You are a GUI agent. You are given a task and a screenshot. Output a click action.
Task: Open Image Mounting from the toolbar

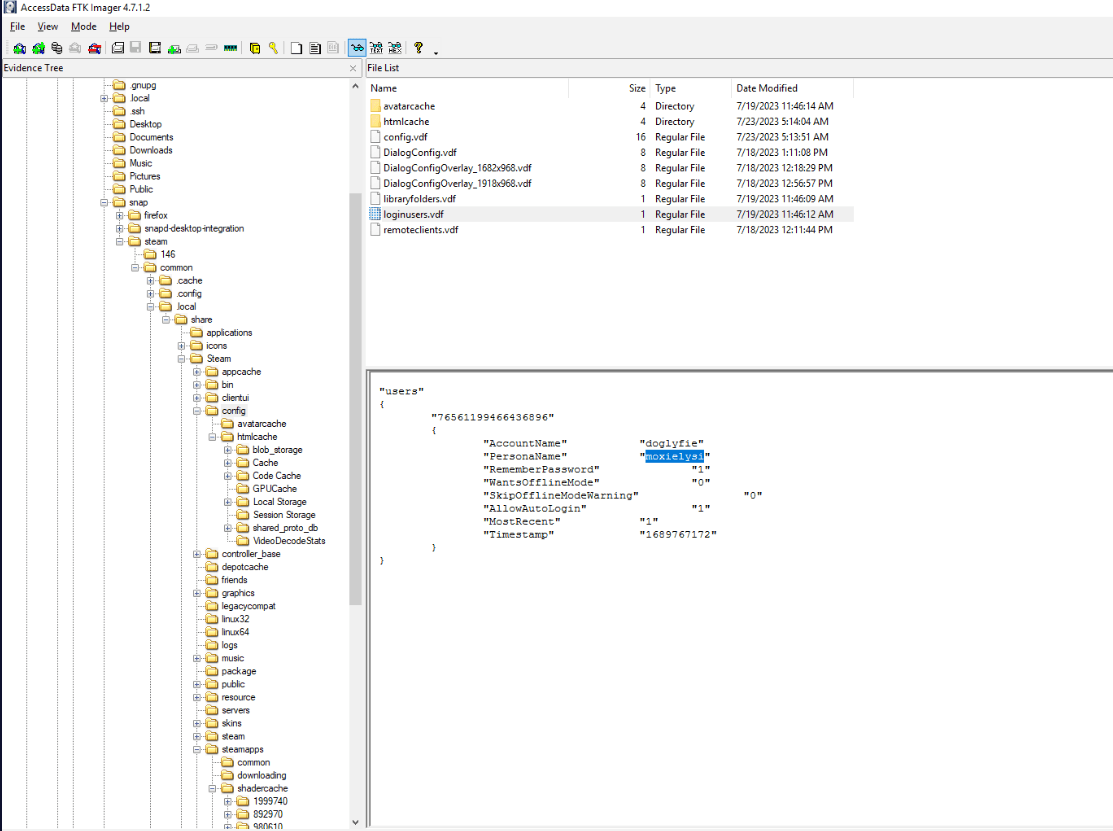(57, 48)
